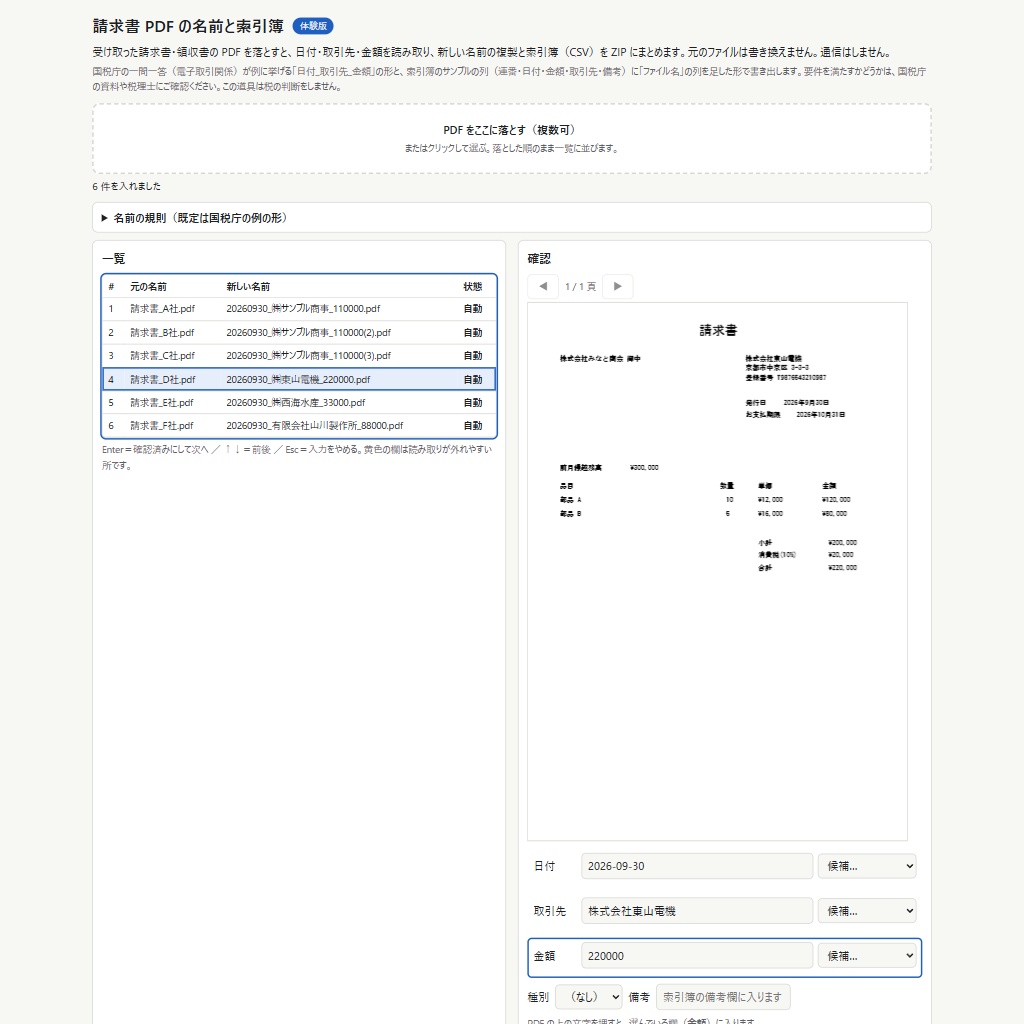1024x1024 pixels.
Task: Click the 1 / 1 頁 page indicator
Action: click(581, 287)
